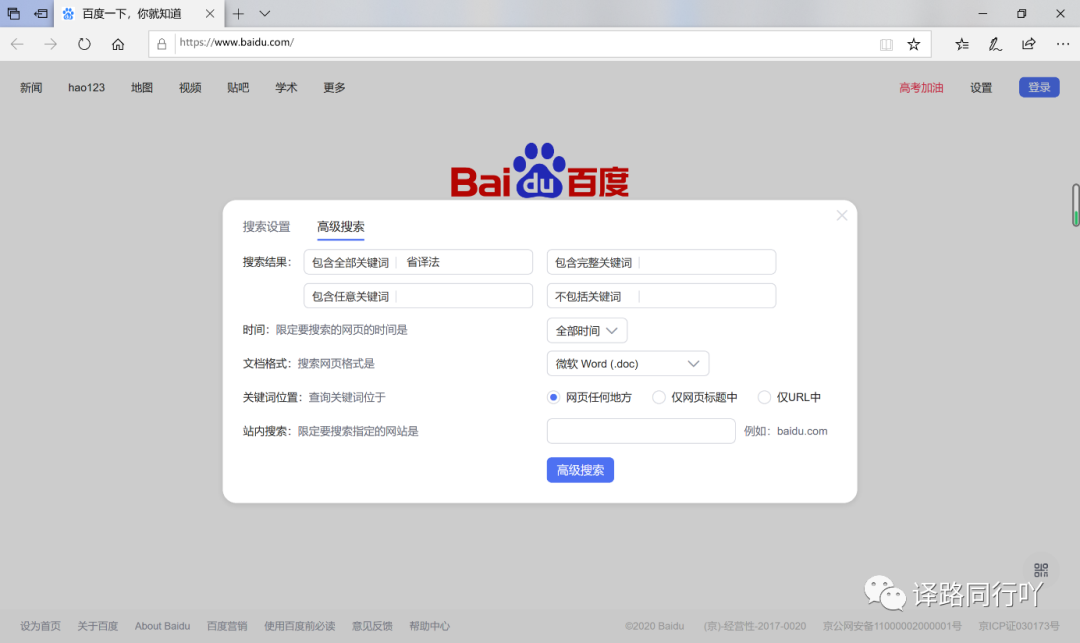Screen dimensions: 1080x643
Task: Click About Baidu footer link
Action: 163,626
